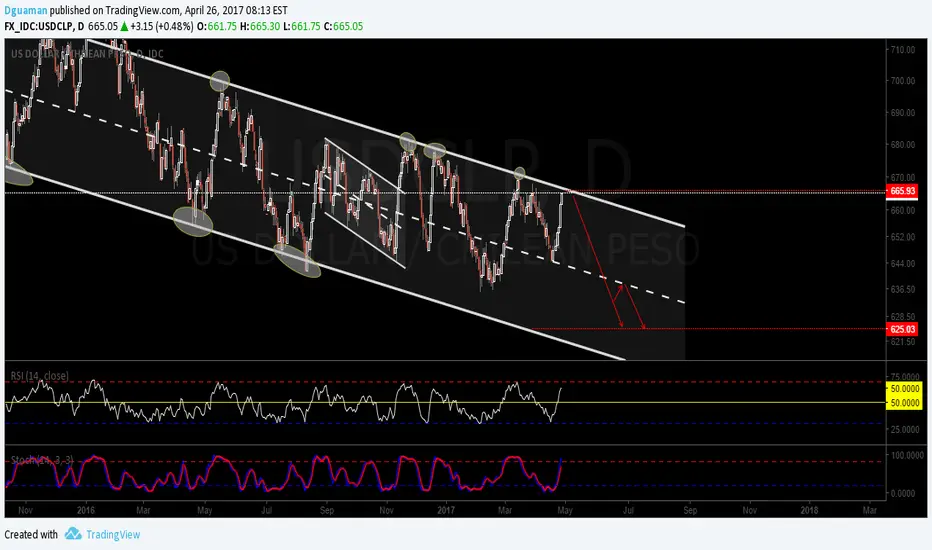932x550 pixels.
Task: Click the 690.00 price axis label
Action: point(902,113)
